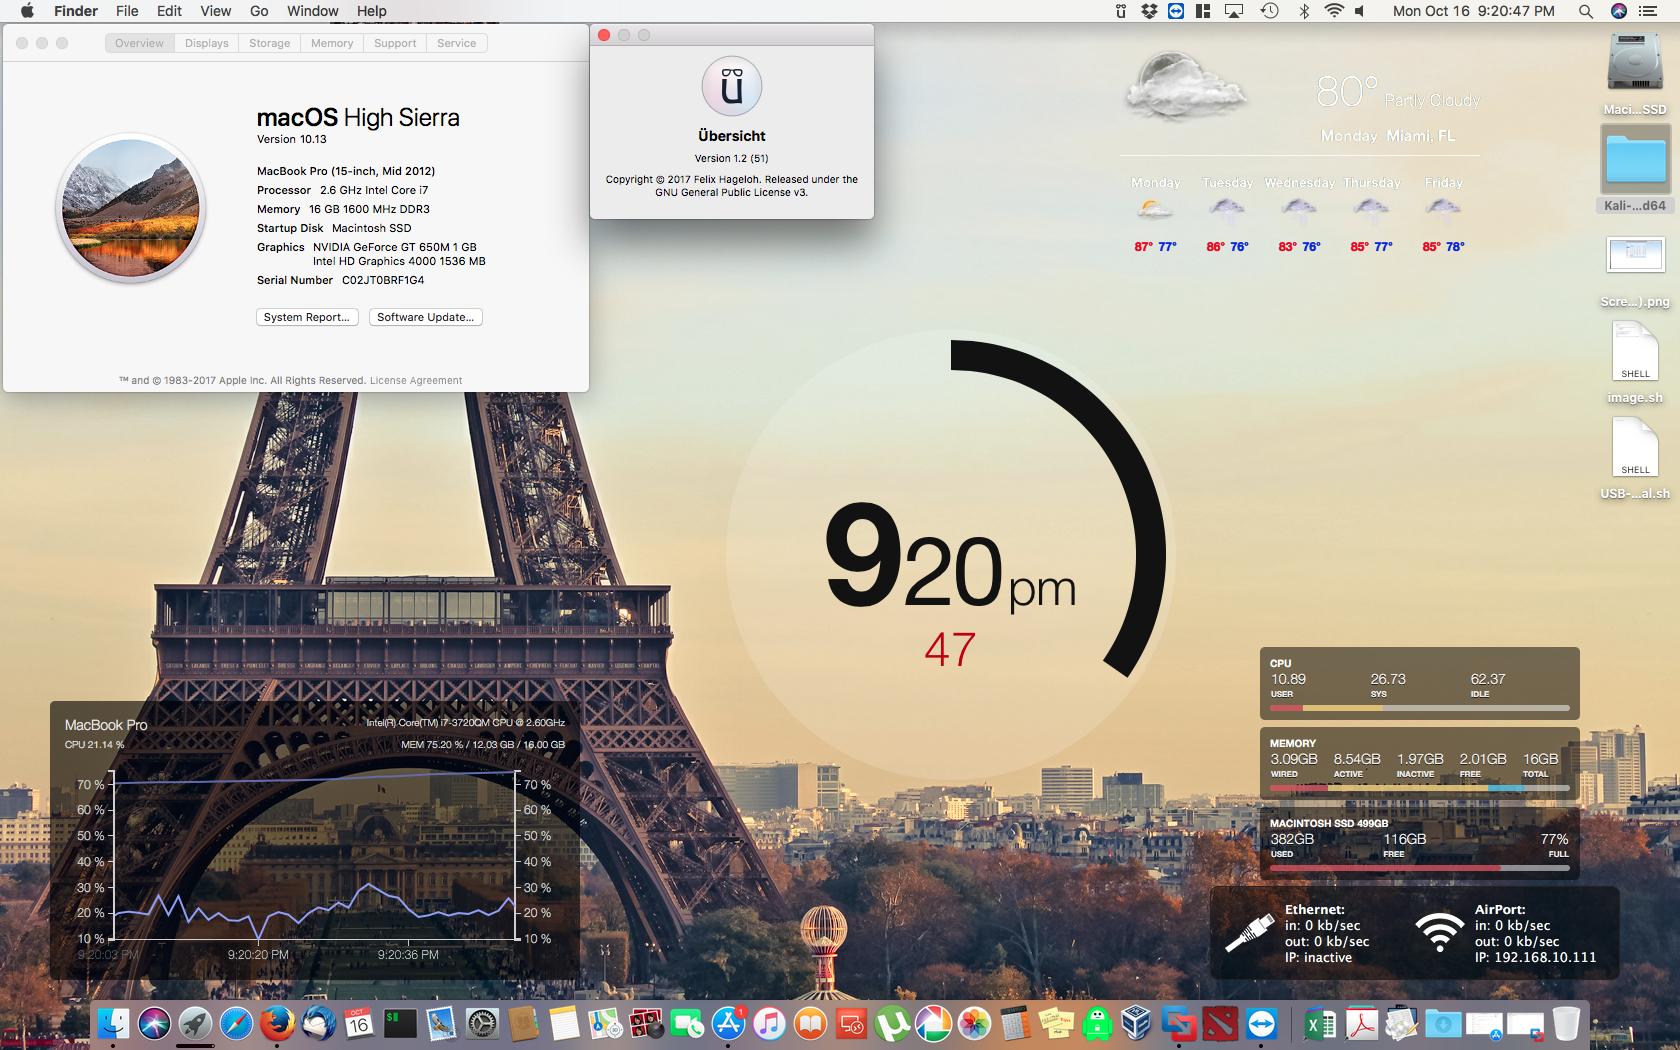
Task: Open the View menu
Action: pos(215,11)
